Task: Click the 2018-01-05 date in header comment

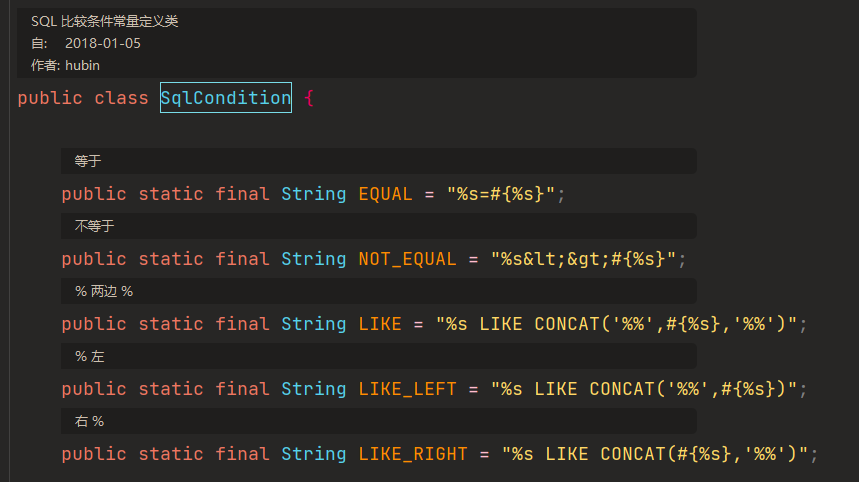Action: click(x=103, y=43)
